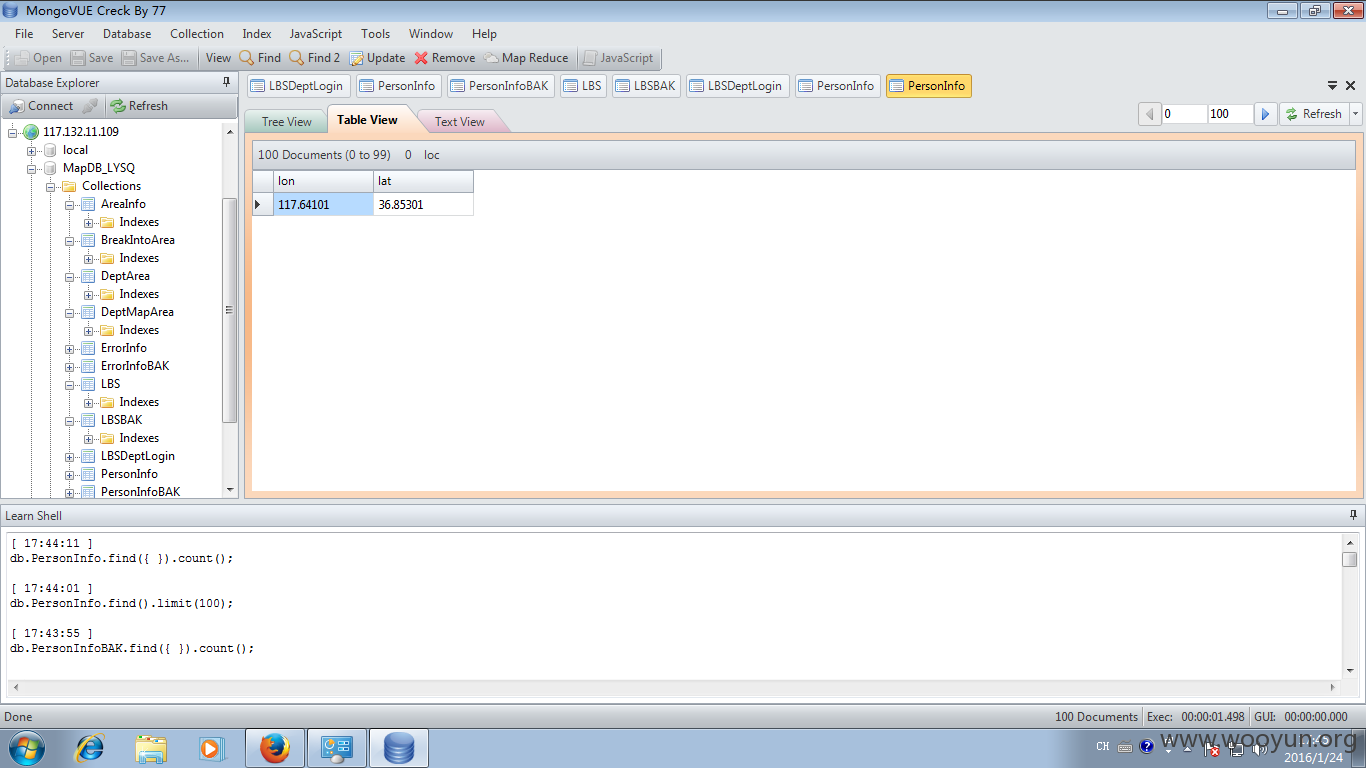The height and width of the screenshot is (768, 1366).
Task: Open the dropdown next to results Refresh
Action: (1356, 114)
